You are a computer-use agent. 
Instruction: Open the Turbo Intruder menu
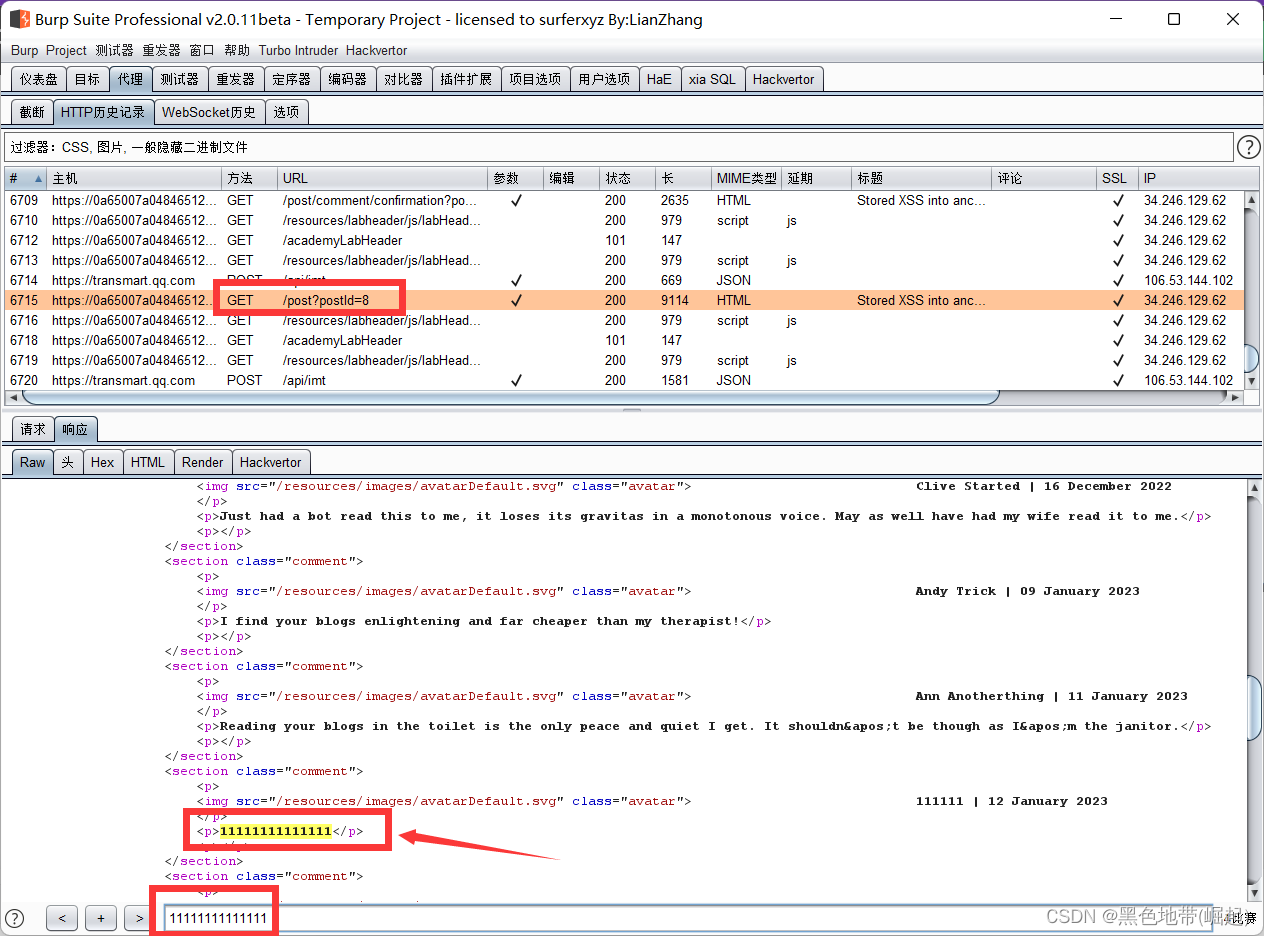point(298,50)
